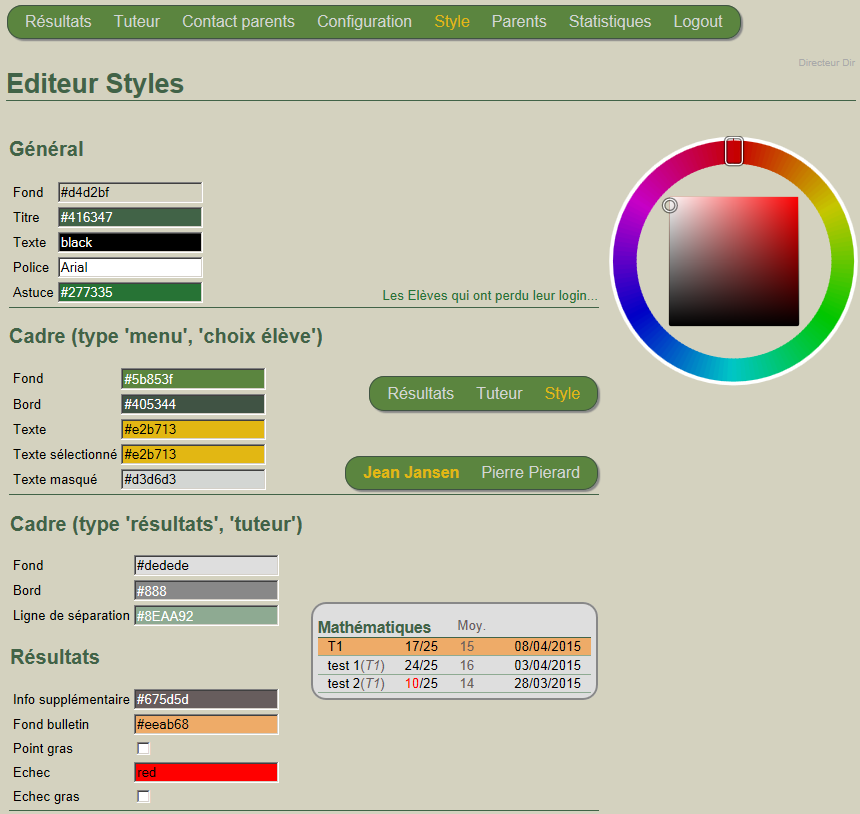Click the Général Texte field containing black

pos(130,242)
